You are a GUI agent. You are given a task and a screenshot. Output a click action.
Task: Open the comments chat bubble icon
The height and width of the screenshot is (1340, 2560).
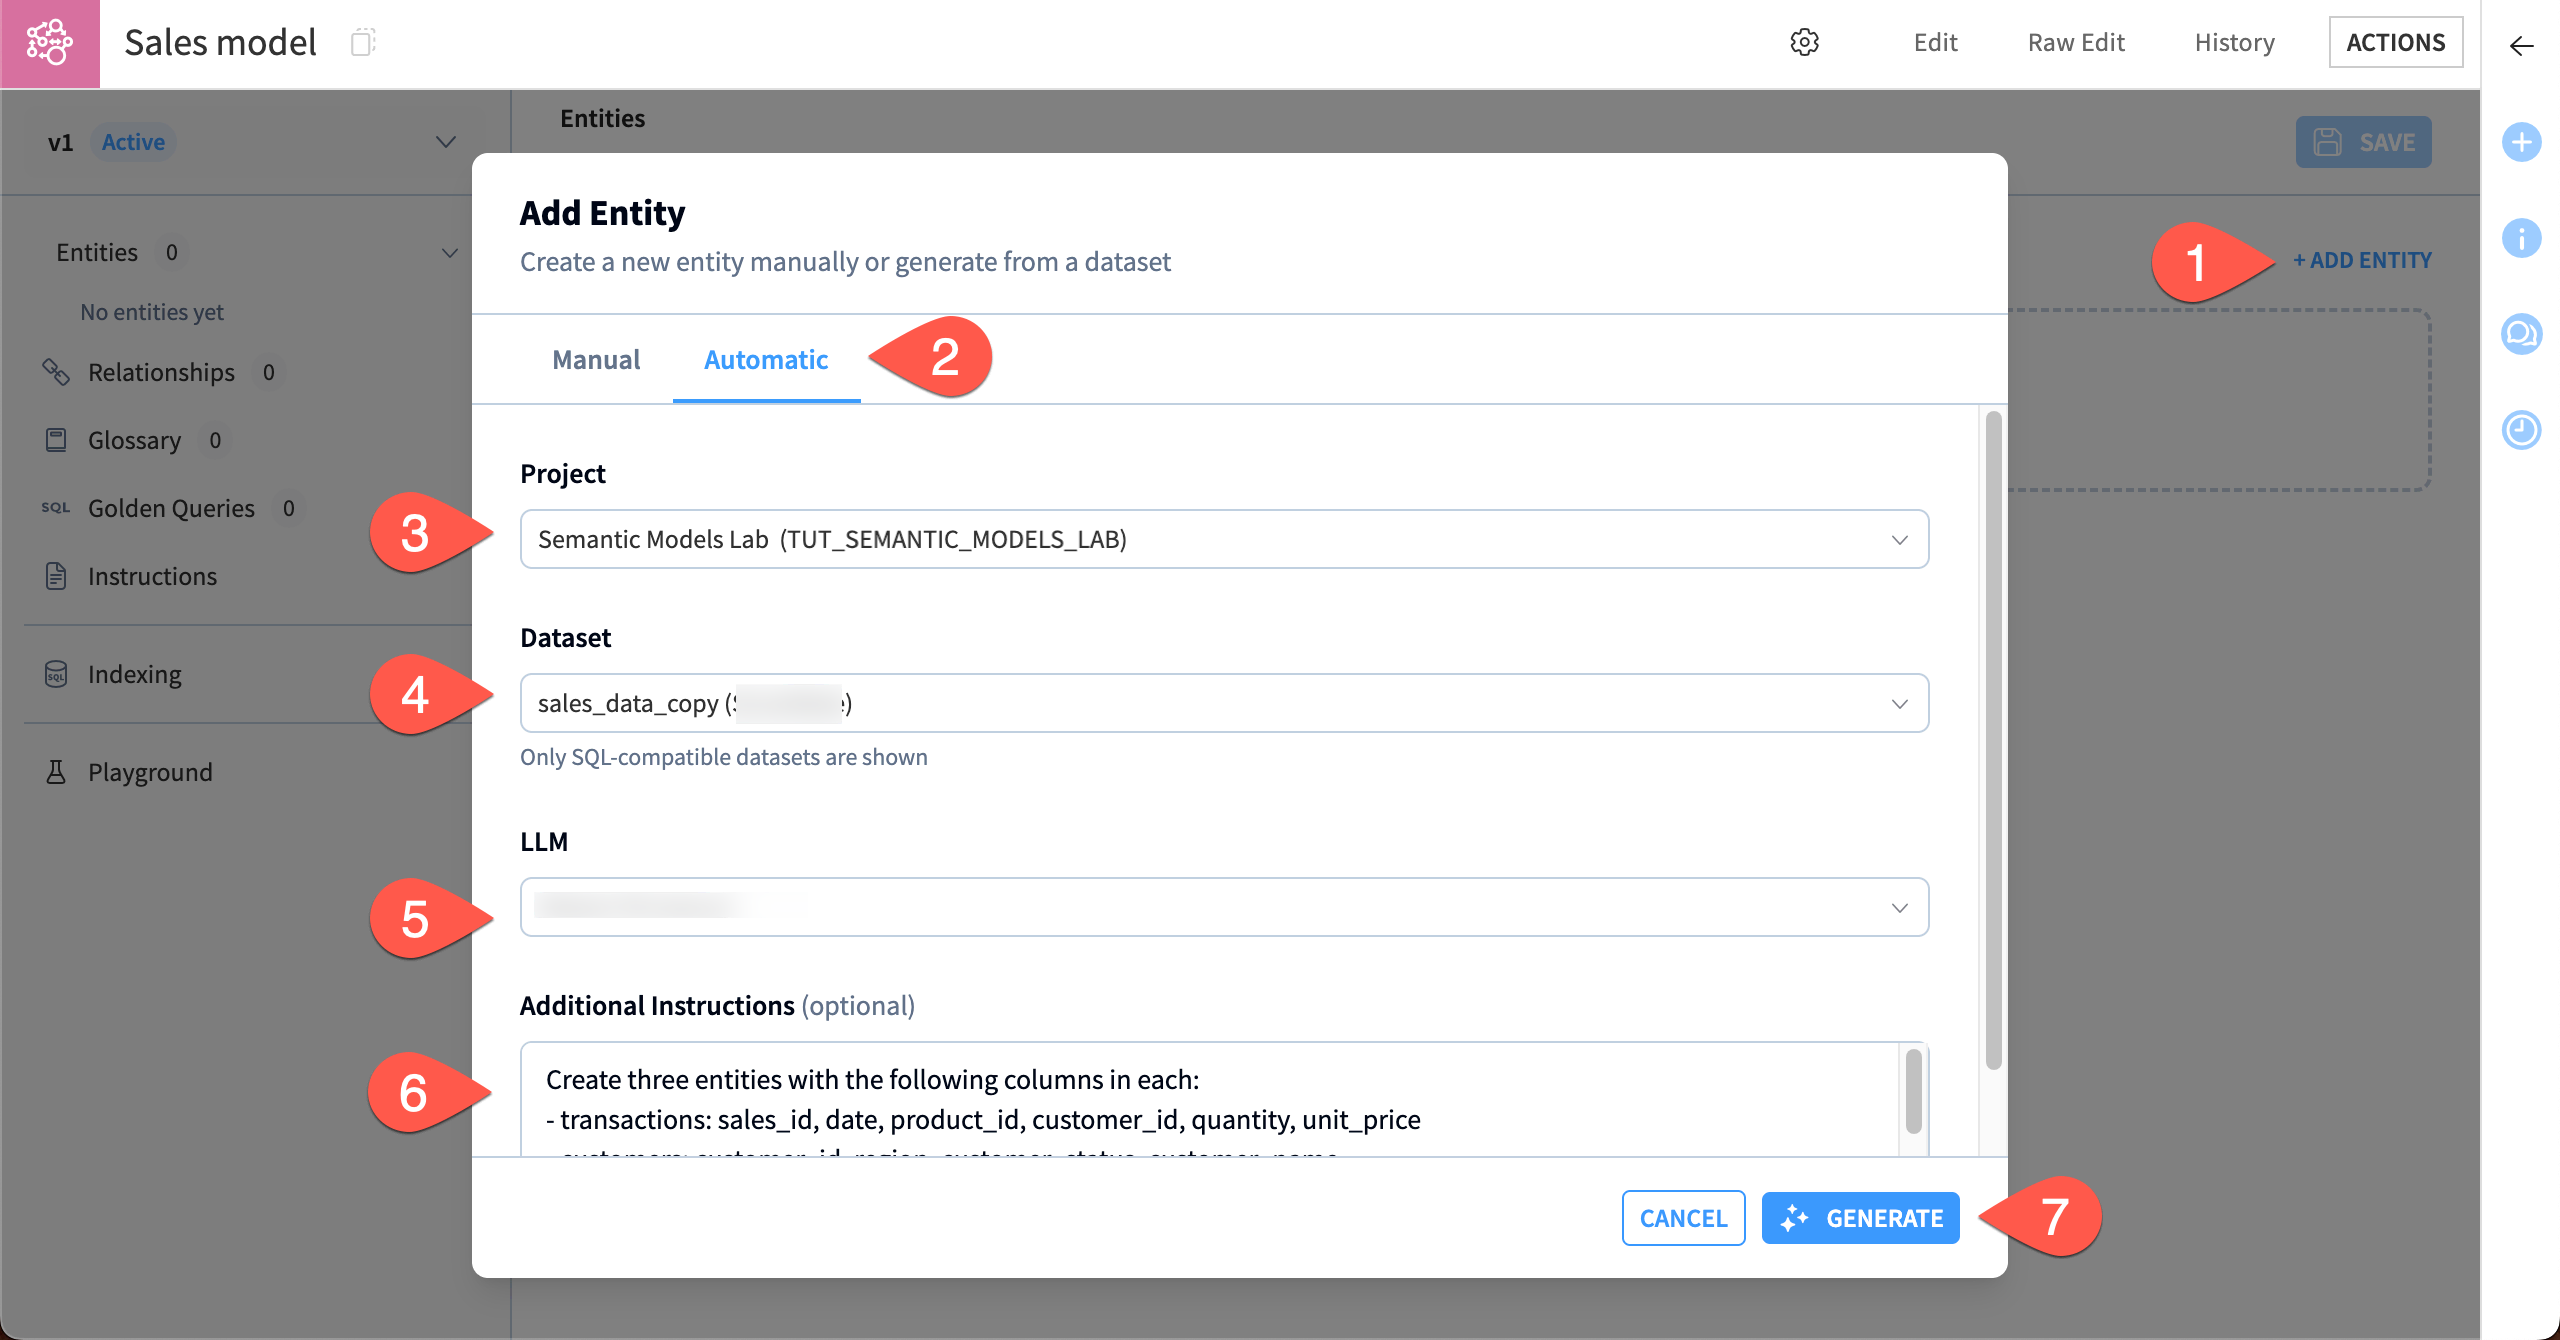[x=2521, y=334]
